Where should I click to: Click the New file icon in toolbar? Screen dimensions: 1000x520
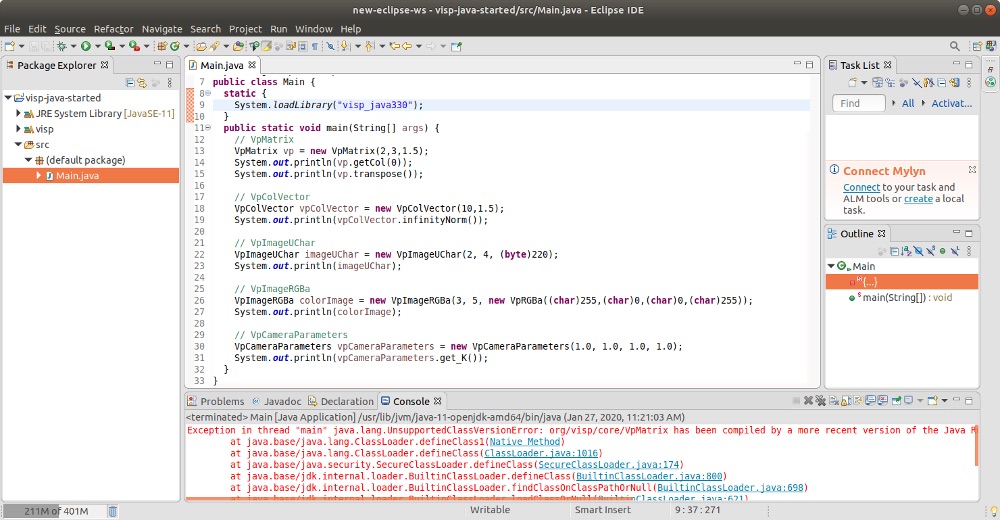point(9,46)
